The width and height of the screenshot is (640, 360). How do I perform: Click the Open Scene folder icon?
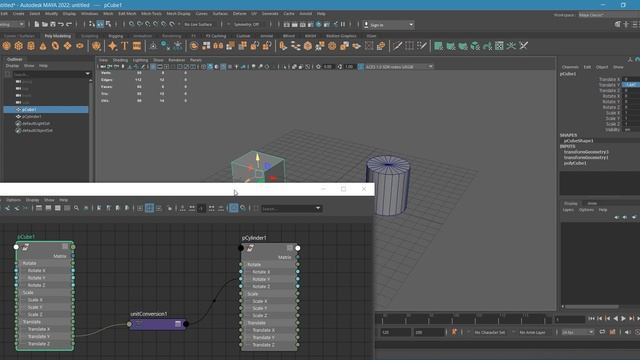pos(44,24)
